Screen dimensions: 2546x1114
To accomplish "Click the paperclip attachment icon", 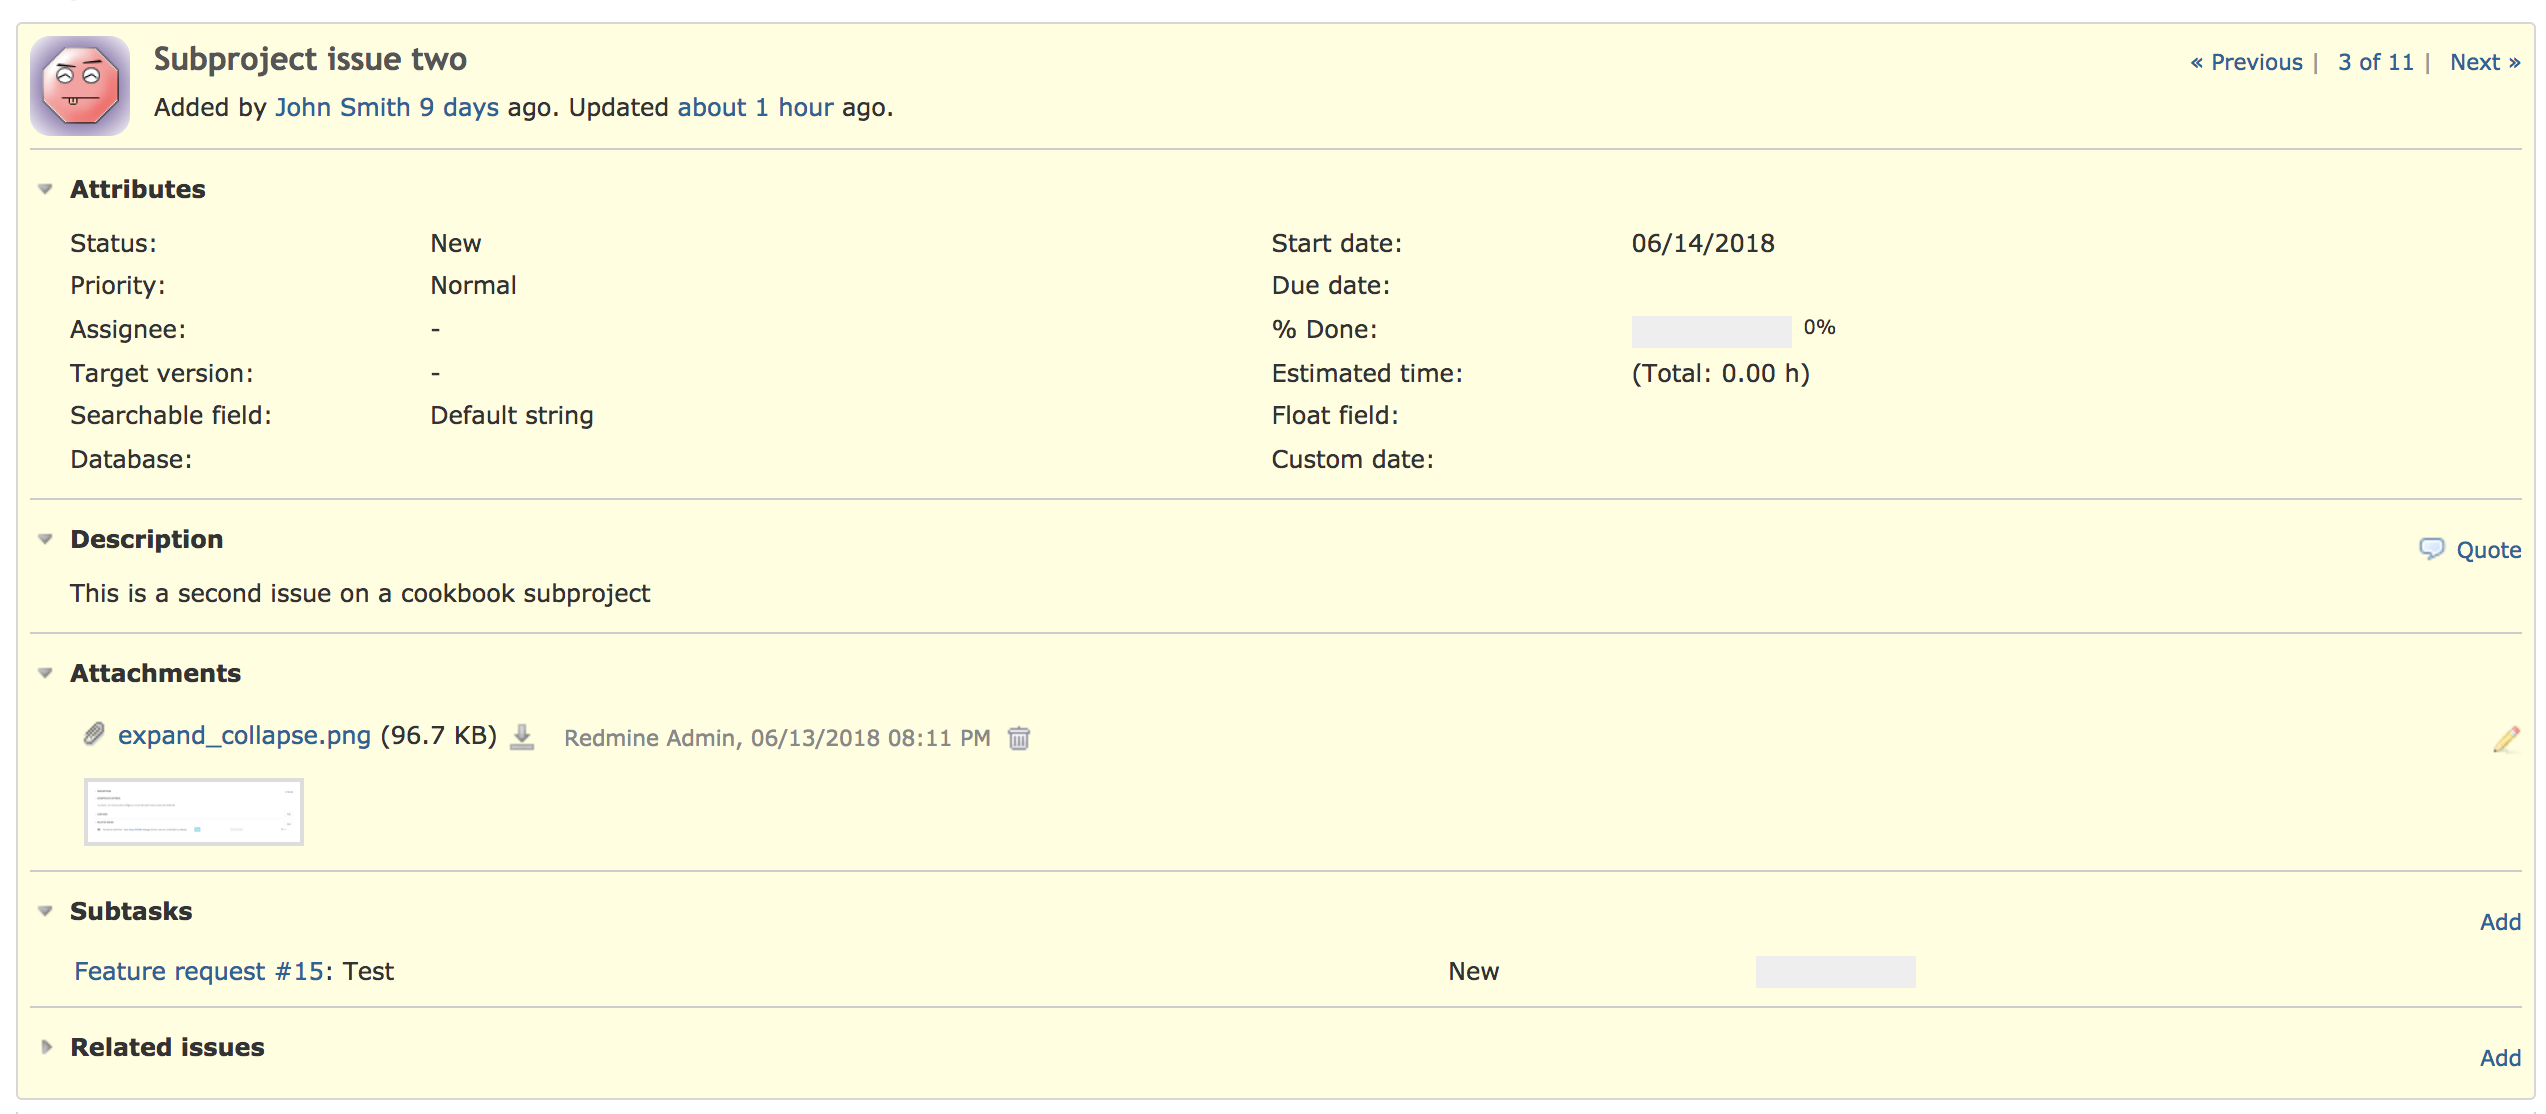I will coord(93,735).
